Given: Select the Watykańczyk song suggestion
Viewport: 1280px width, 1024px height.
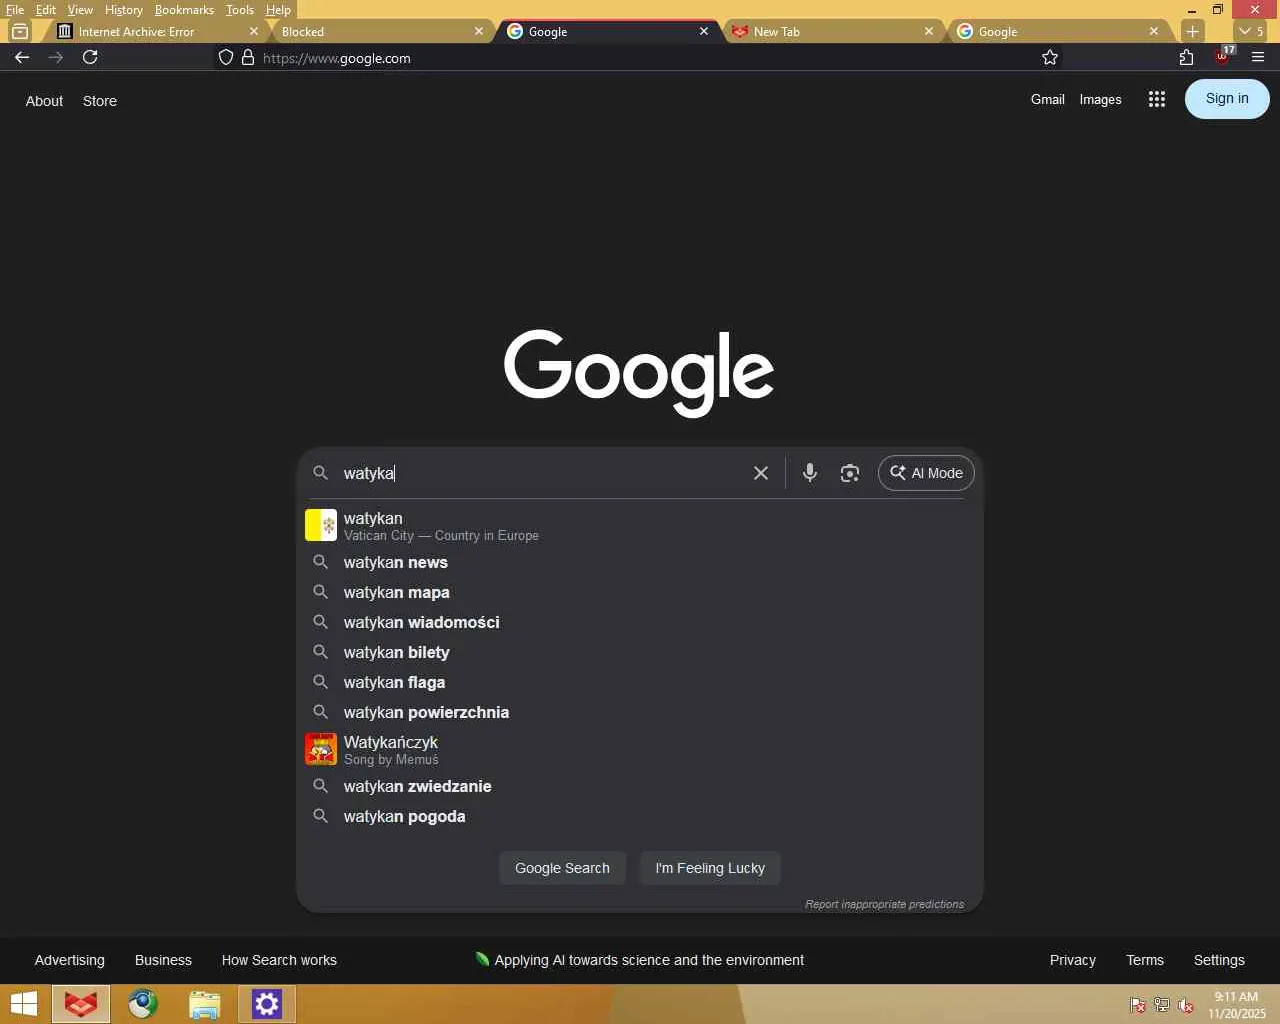Looking at the screenshot, I should [x=640, y=750].
